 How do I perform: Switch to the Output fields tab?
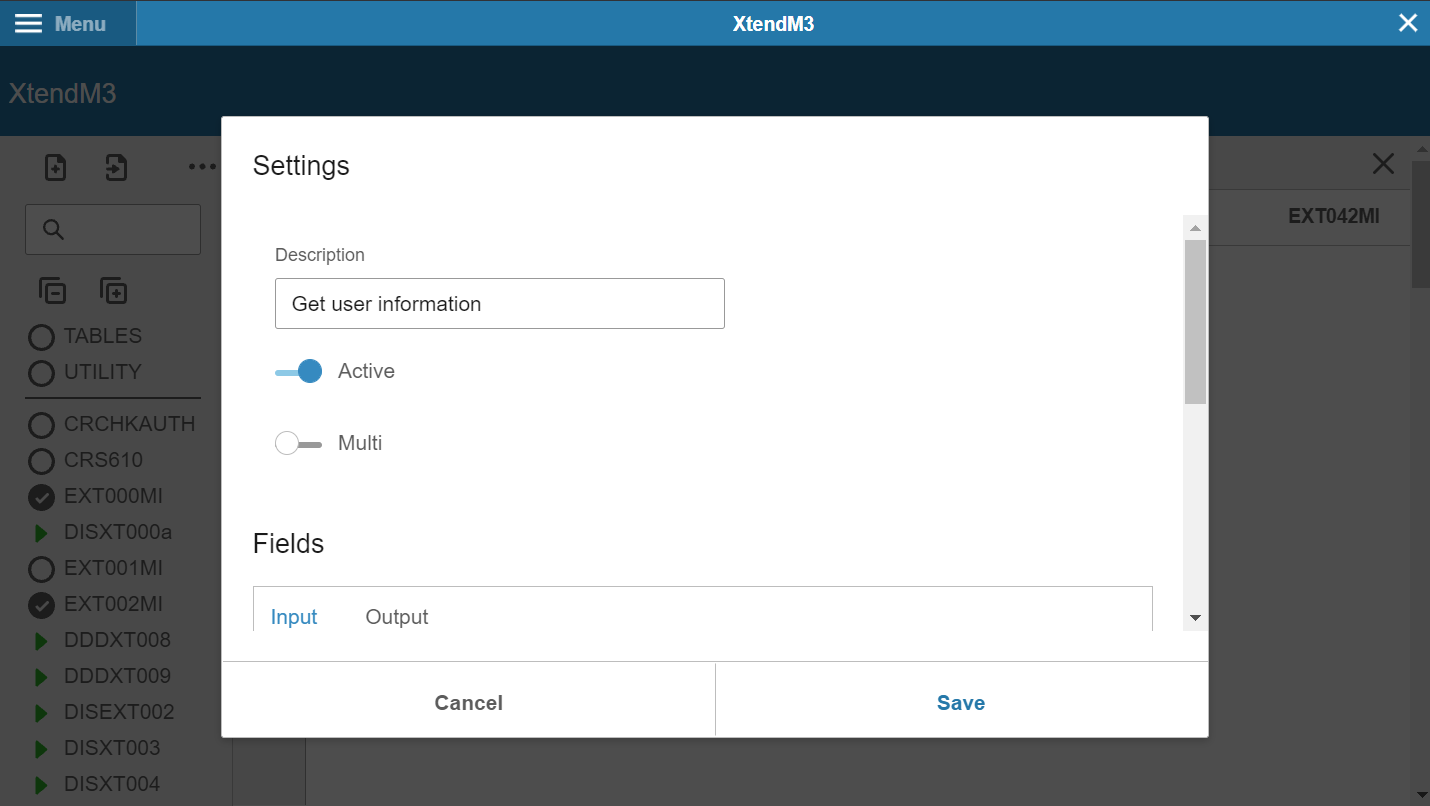(397, 617)
